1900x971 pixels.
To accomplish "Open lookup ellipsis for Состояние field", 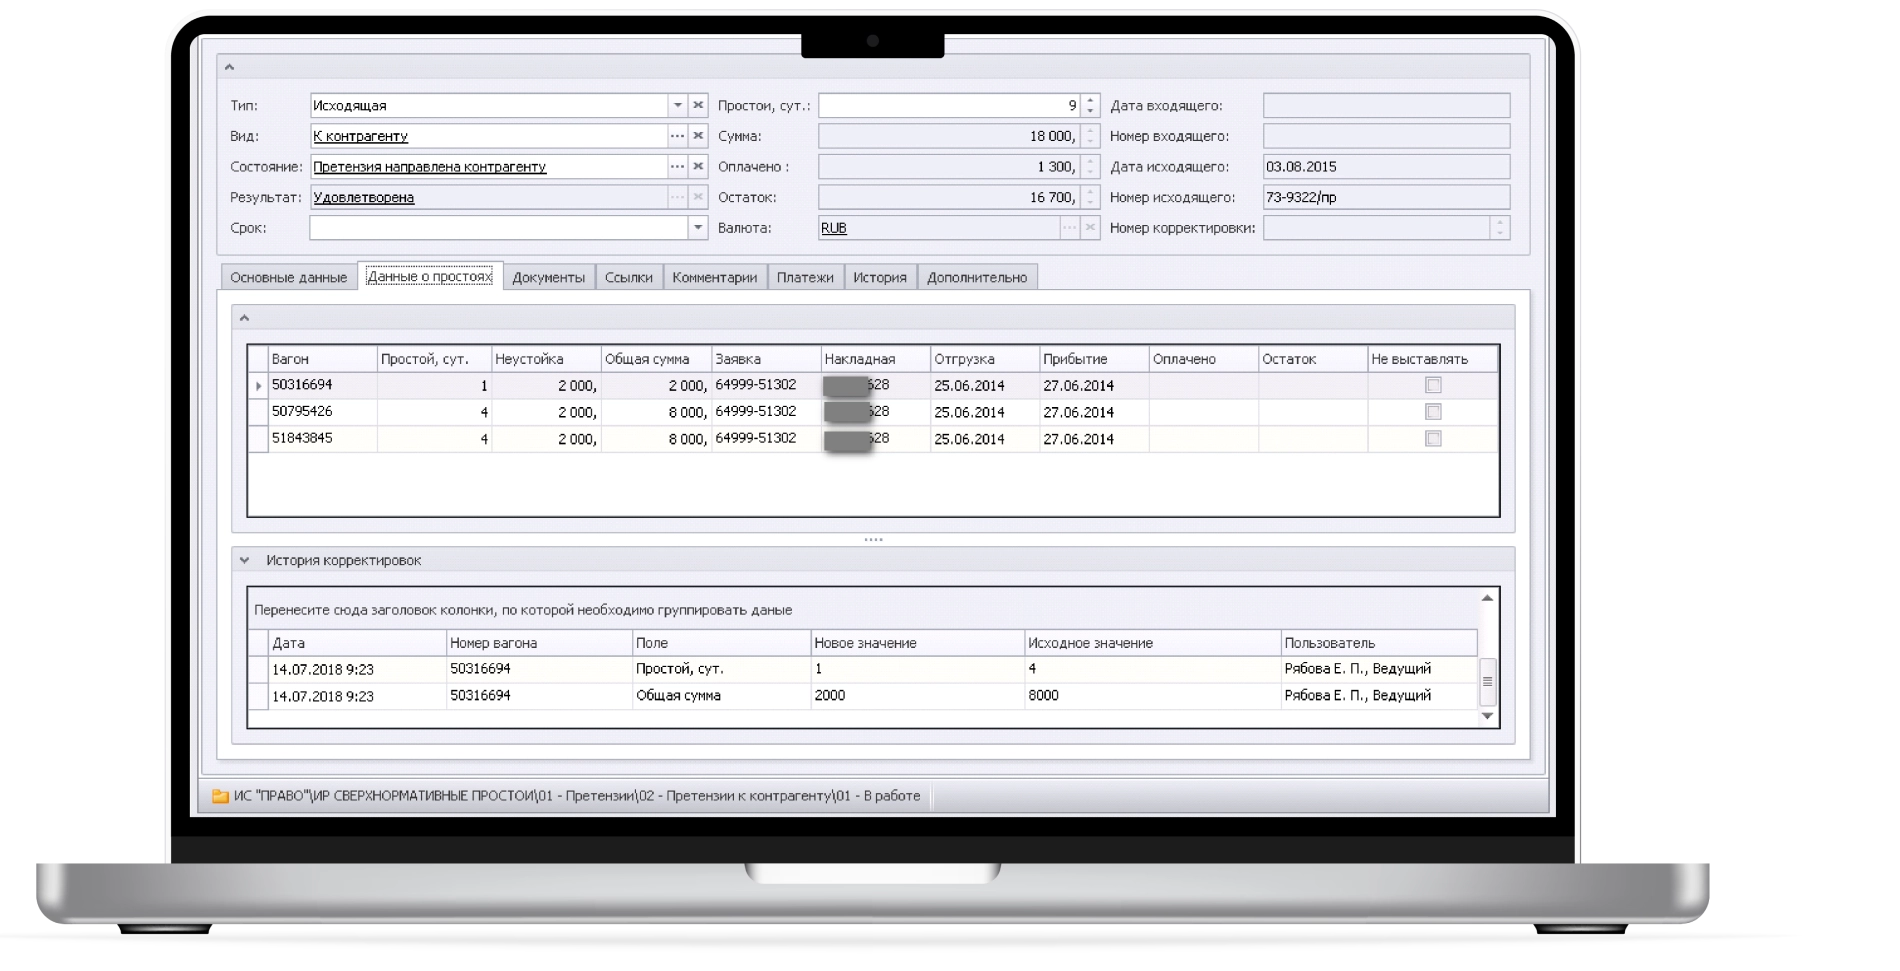I will click(677, 166).
